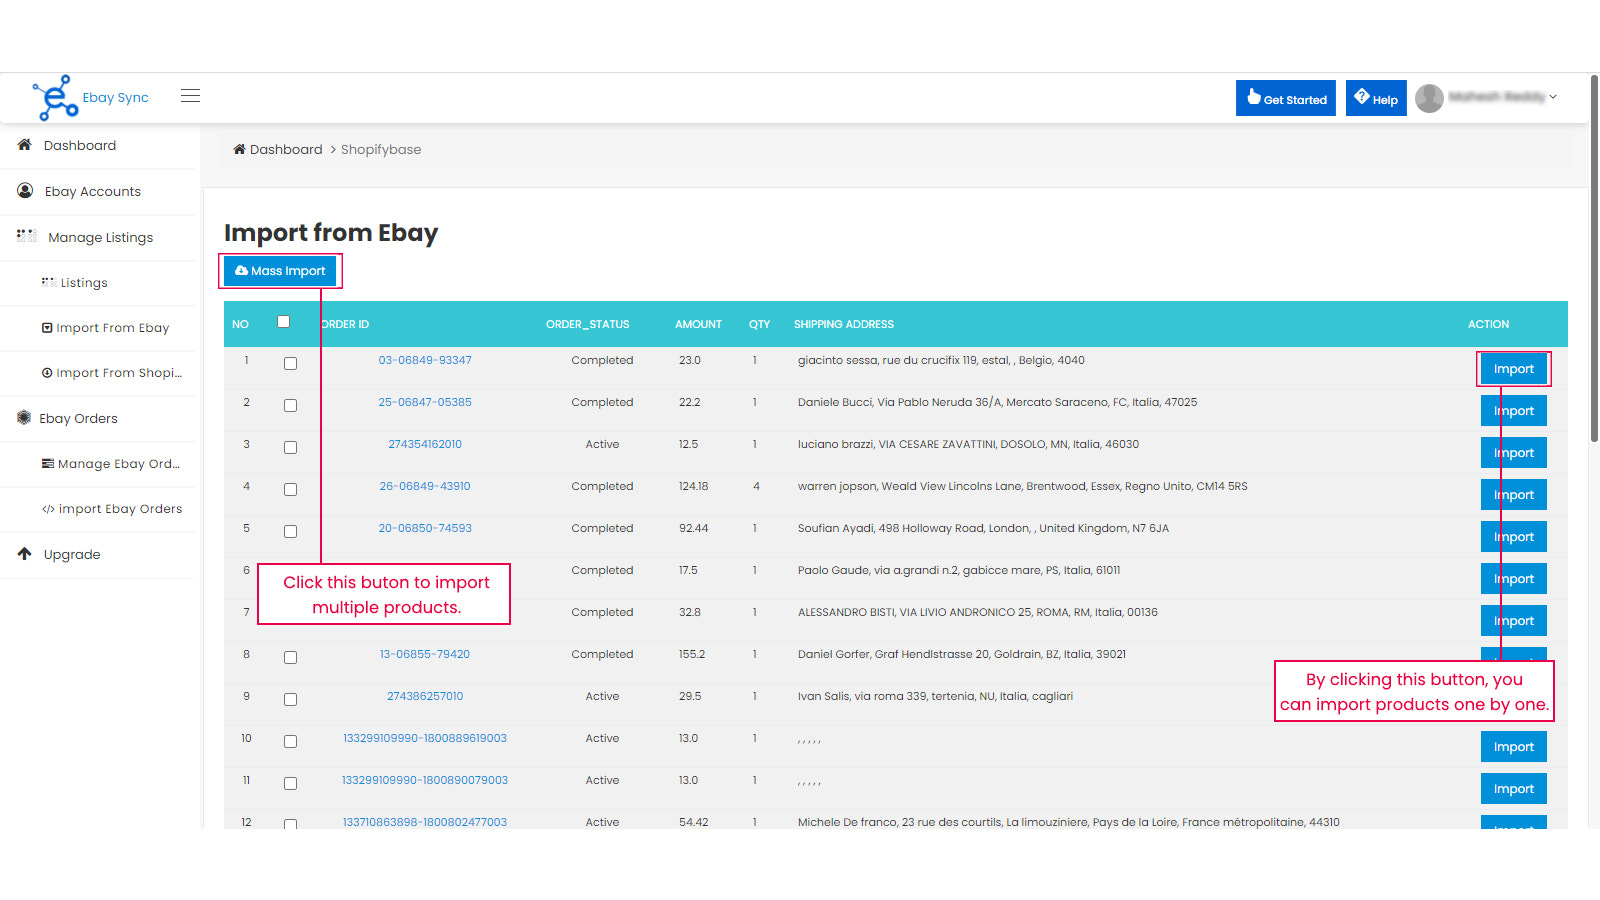Open order link 274386257010
Image resolution: width=1600 pixels, height=900 pixels.
[x=425, y=696]
